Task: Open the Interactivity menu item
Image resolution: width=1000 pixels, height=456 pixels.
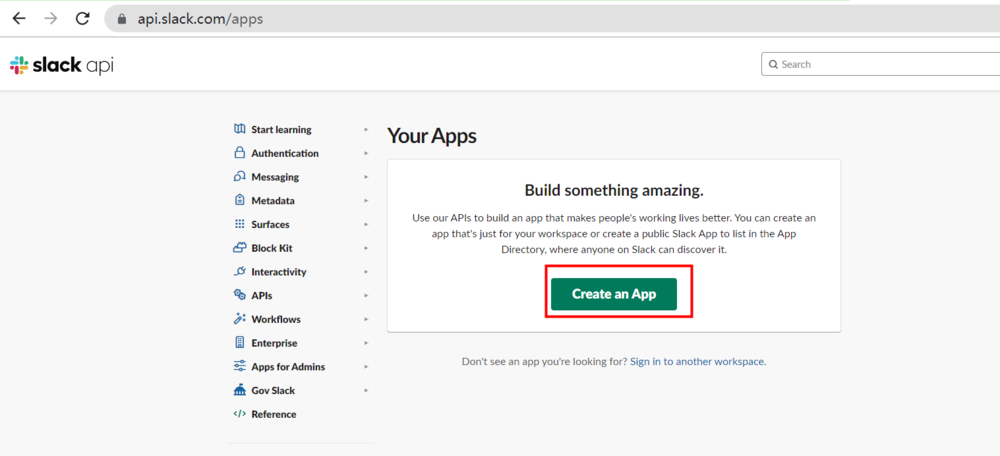Action: coord(279,272)
